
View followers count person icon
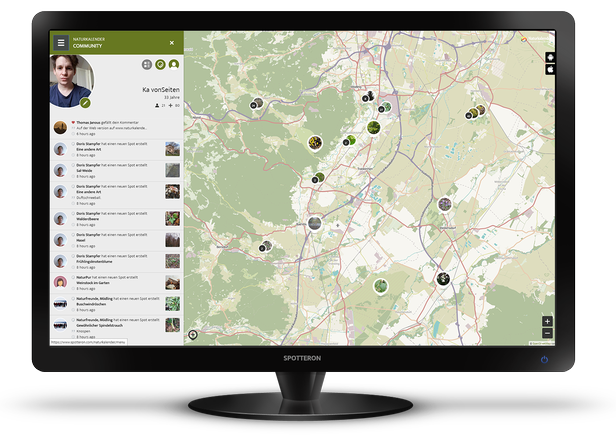click(157, 106)
